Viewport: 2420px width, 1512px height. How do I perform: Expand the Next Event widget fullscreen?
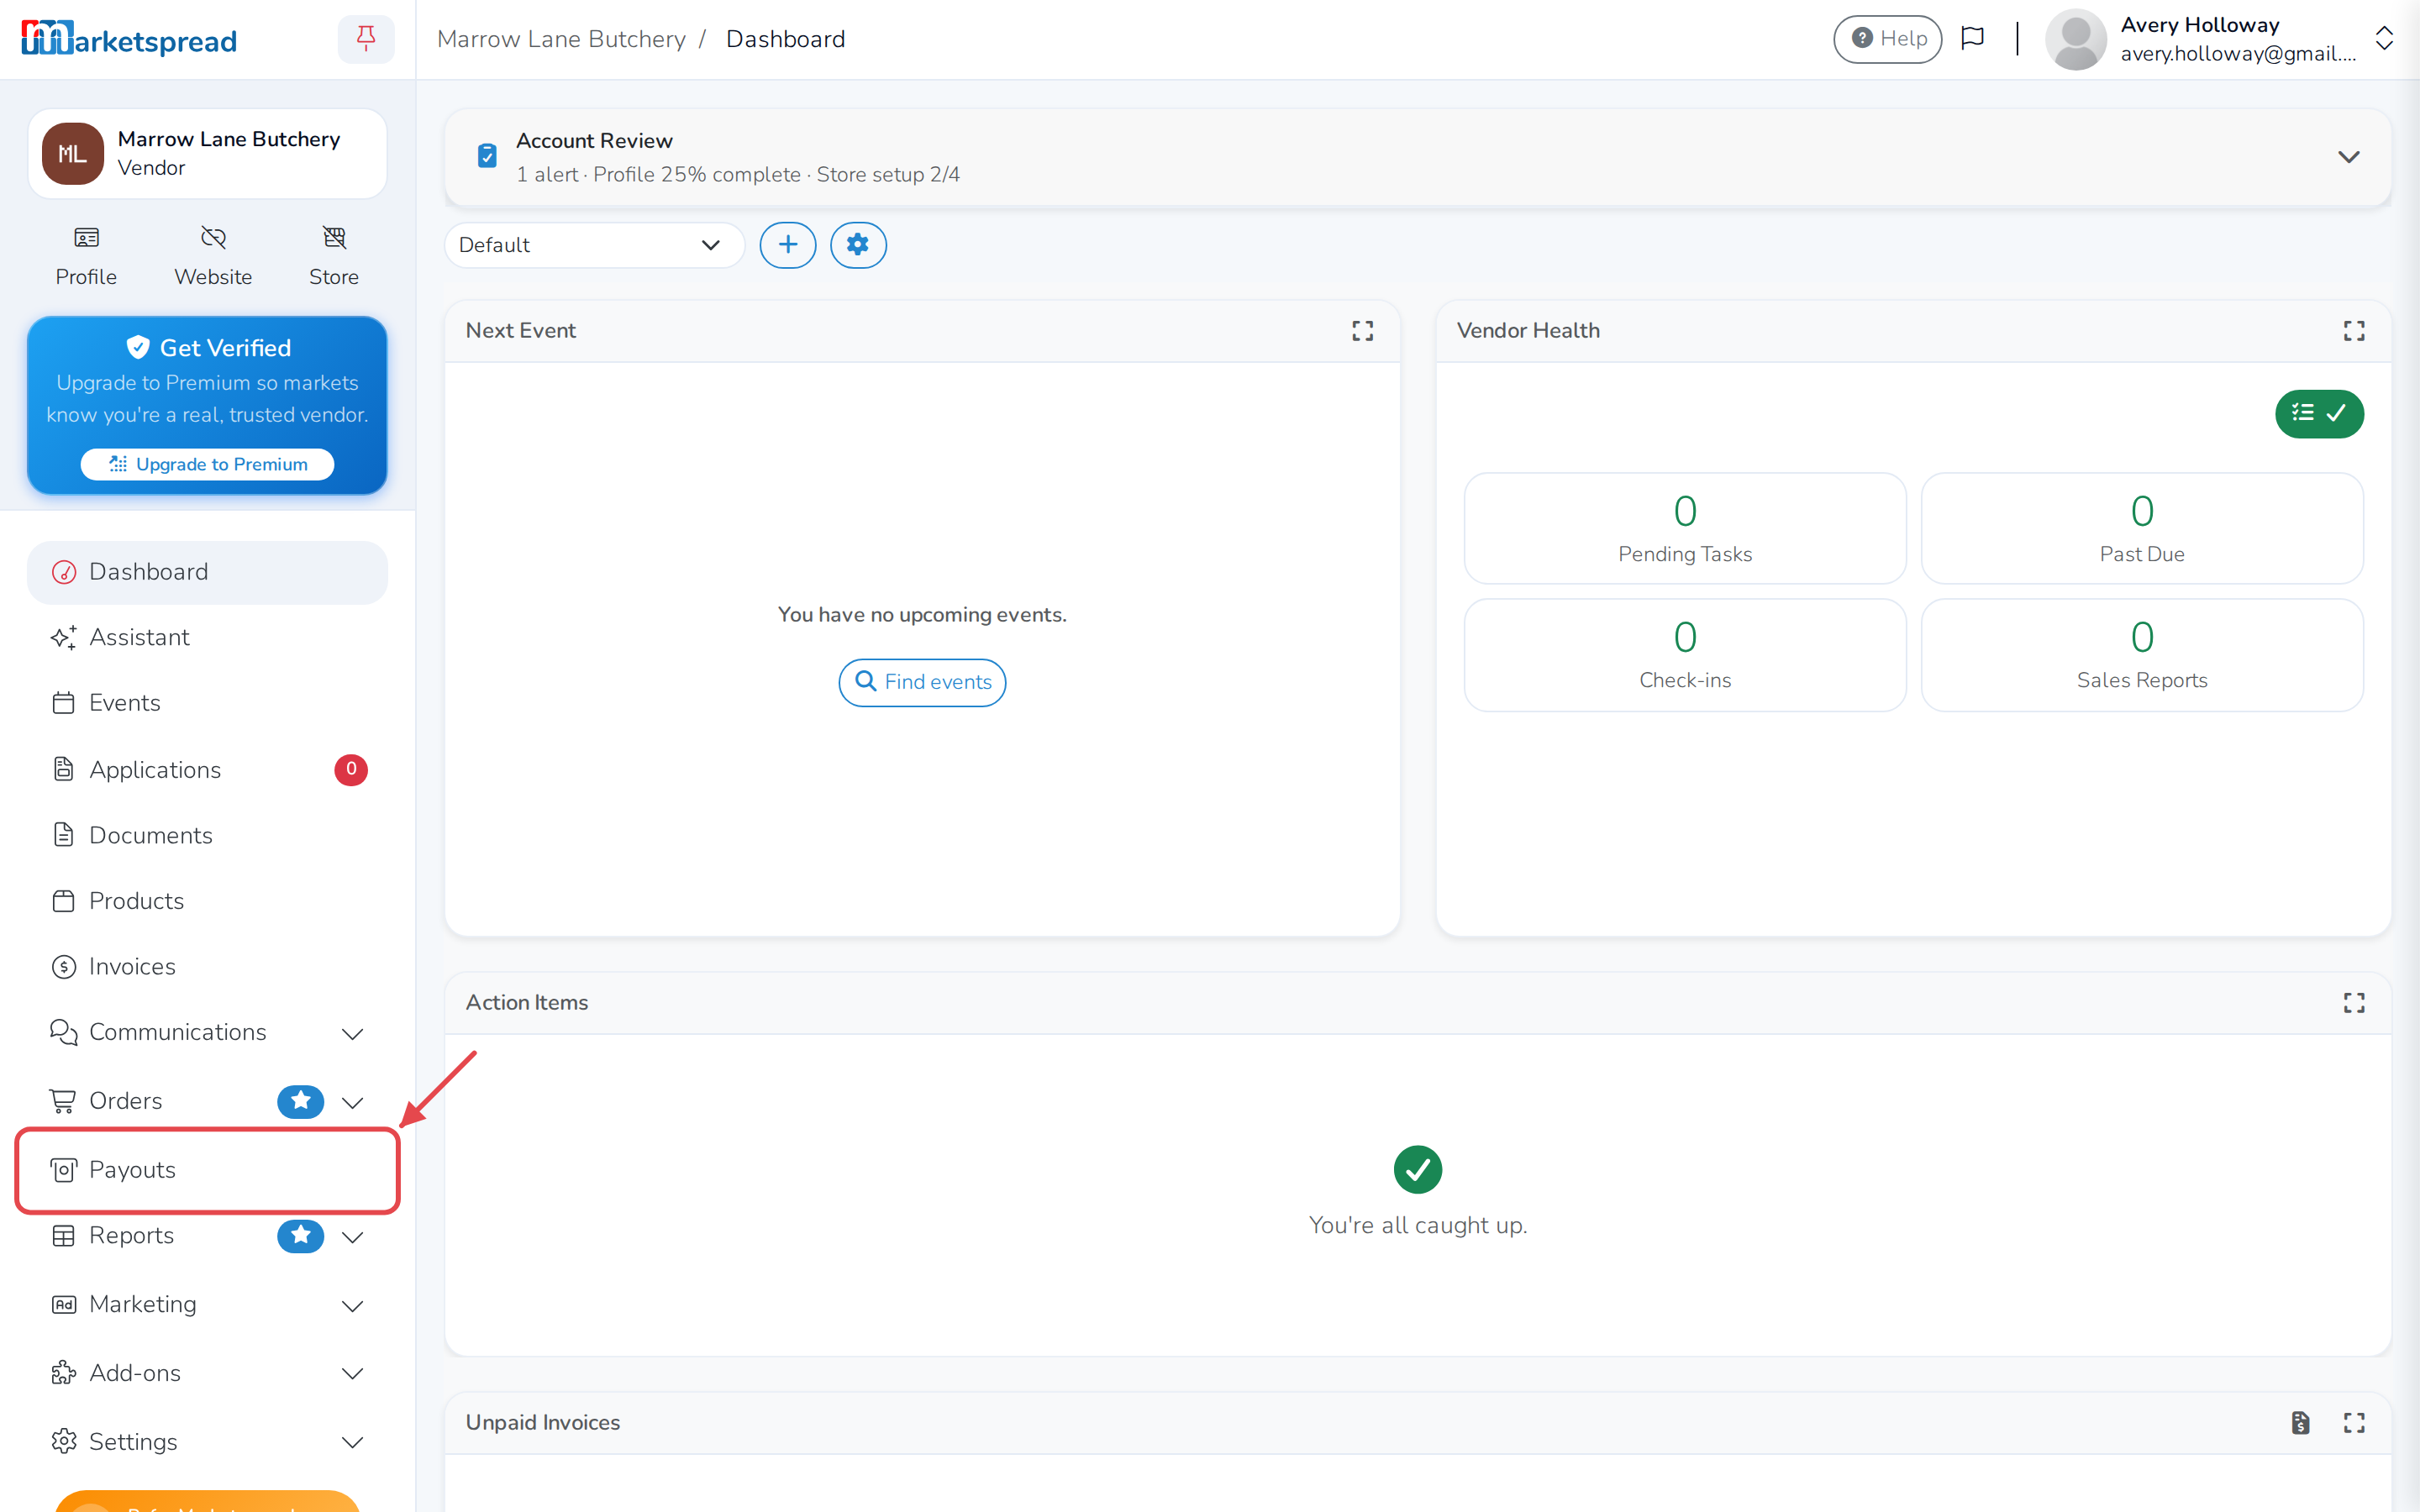pos(1363,331)
